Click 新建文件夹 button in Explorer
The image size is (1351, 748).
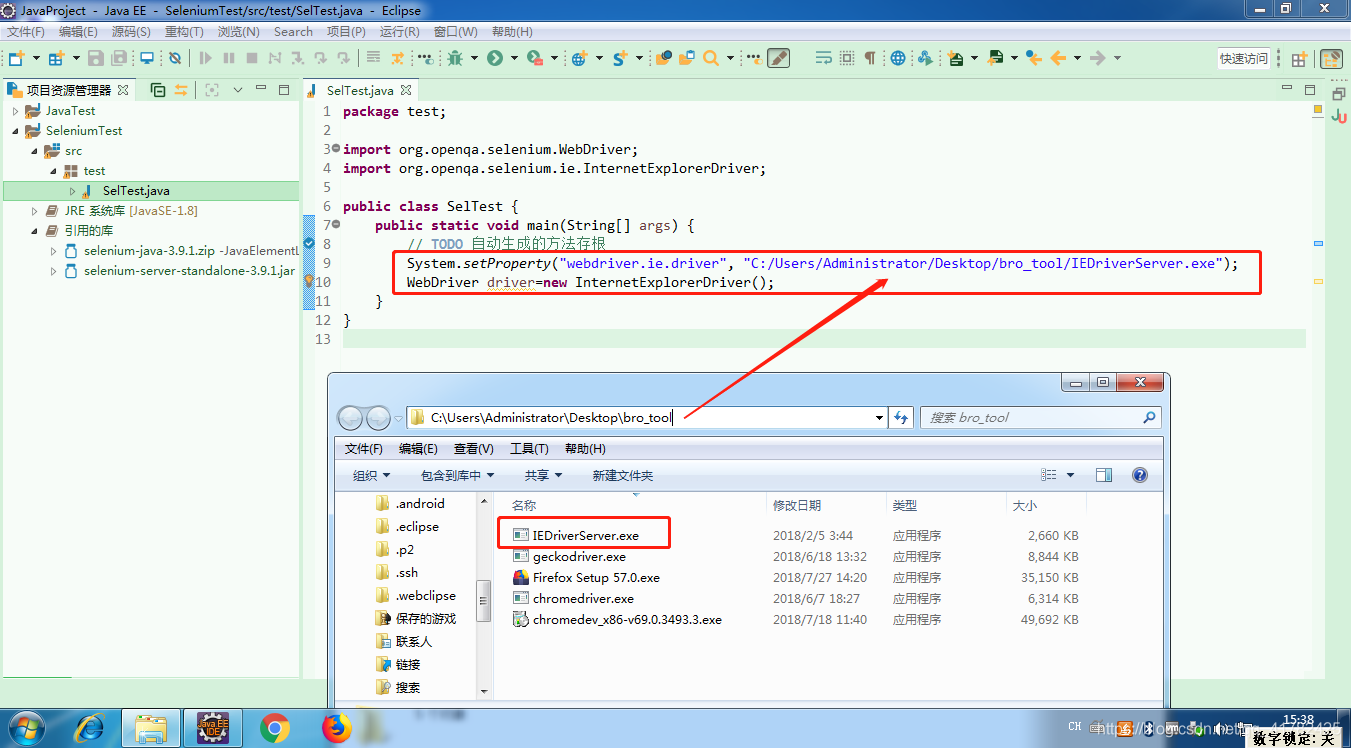pos(622,475)
